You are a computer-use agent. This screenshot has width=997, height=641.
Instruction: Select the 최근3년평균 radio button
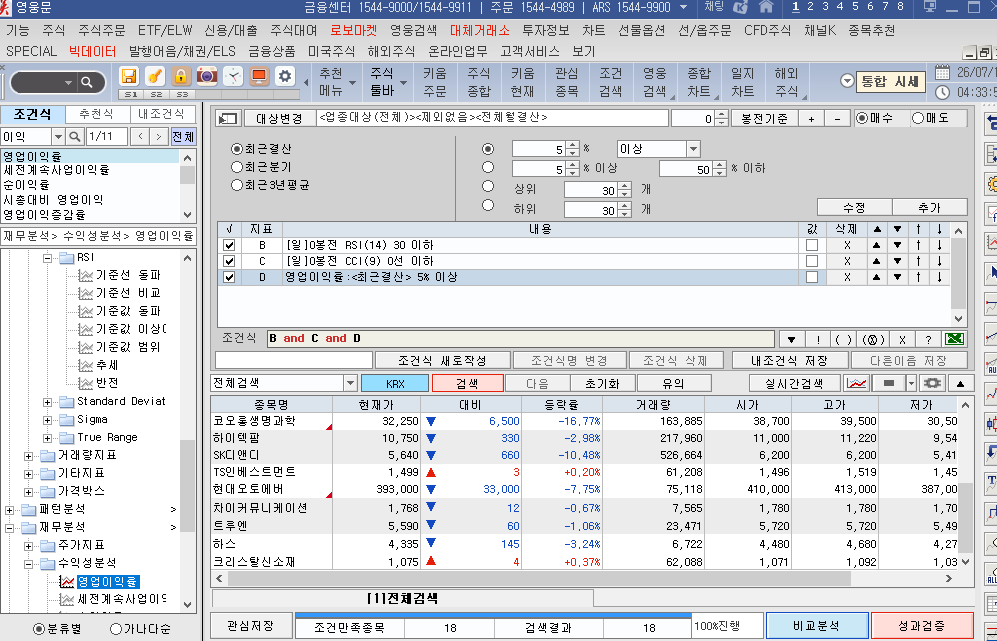pos(237,186)
